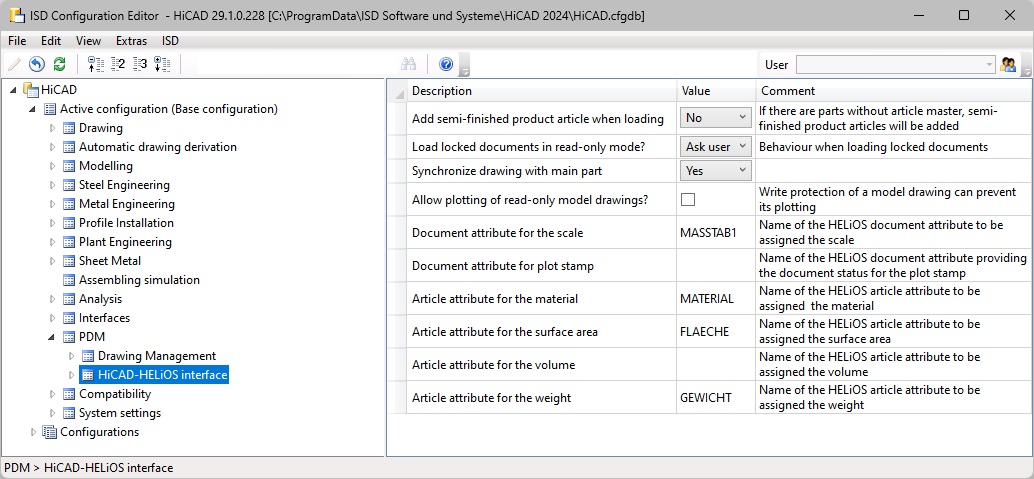Click the Comment column header
The width and height of the screenshot is (1034, 479).
[895, 91]
